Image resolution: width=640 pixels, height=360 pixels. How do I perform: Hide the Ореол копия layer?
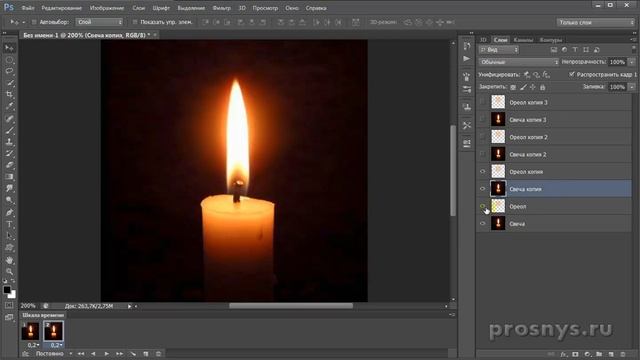click(x=482, y=171)
